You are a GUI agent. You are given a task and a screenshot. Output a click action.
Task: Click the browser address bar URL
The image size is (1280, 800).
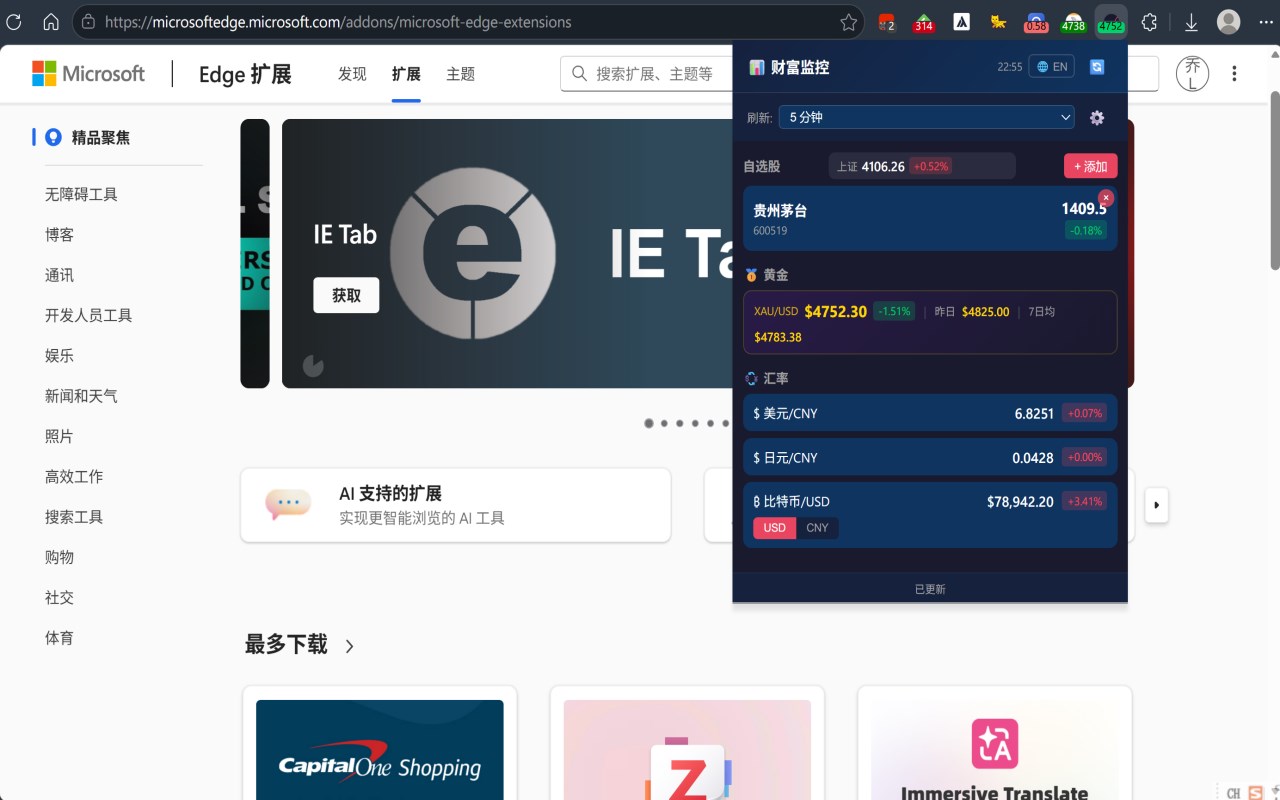[338, 22]
